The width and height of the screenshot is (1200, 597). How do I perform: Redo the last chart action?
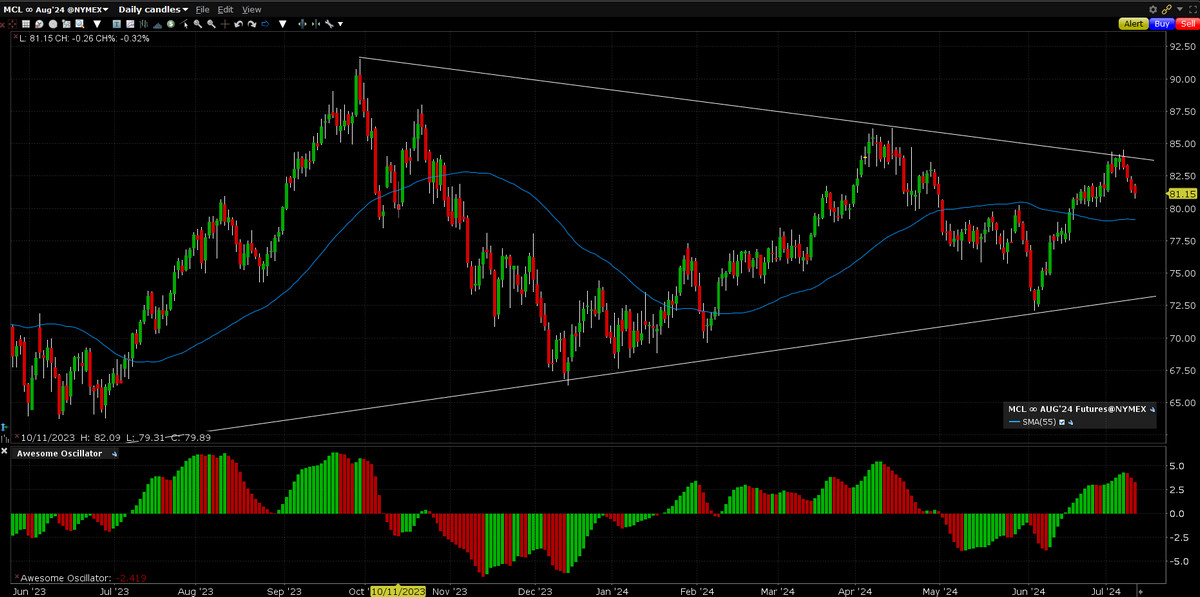point(251,23)
